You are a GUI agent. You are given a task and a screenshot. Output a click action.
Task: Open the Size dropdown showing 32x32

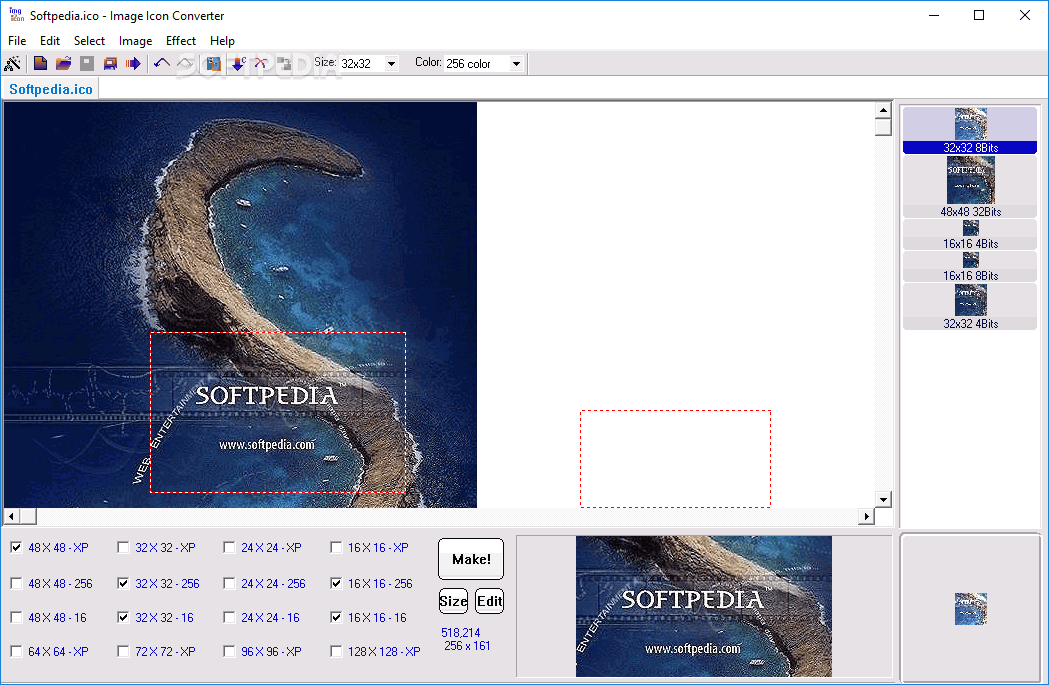[x=391, y=64]
